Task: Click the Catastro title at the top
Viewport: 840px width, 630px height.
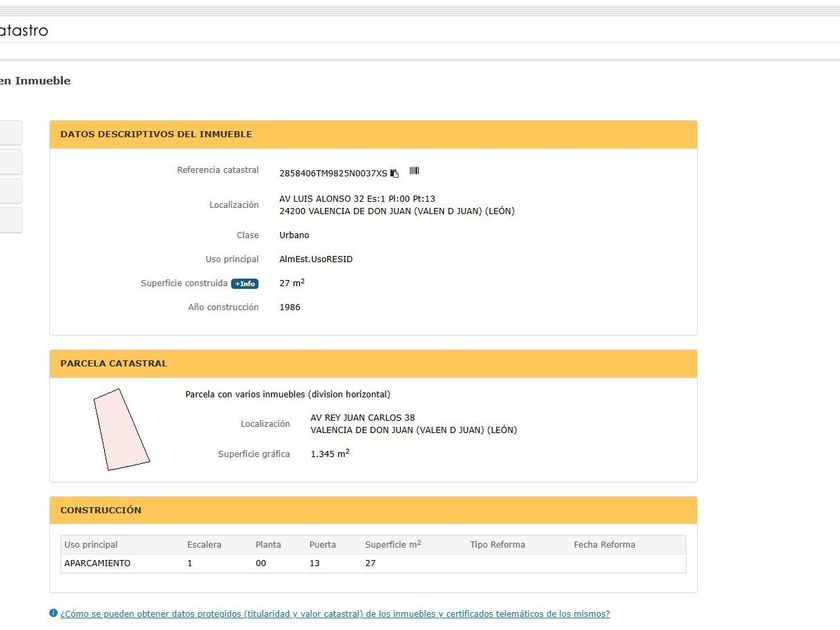Action: pyautogui.click(x=24, y=31)
